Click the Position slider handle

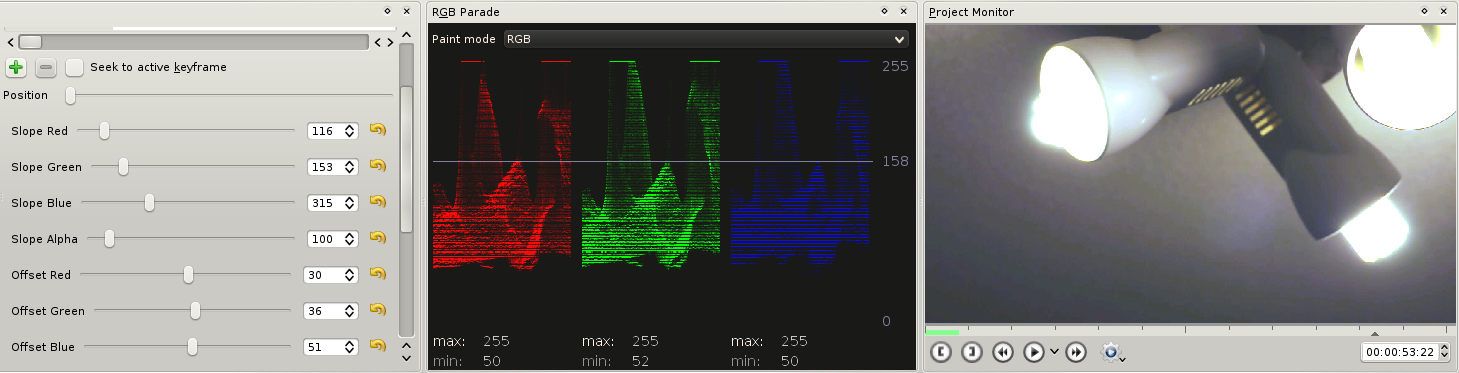[70, 95]
